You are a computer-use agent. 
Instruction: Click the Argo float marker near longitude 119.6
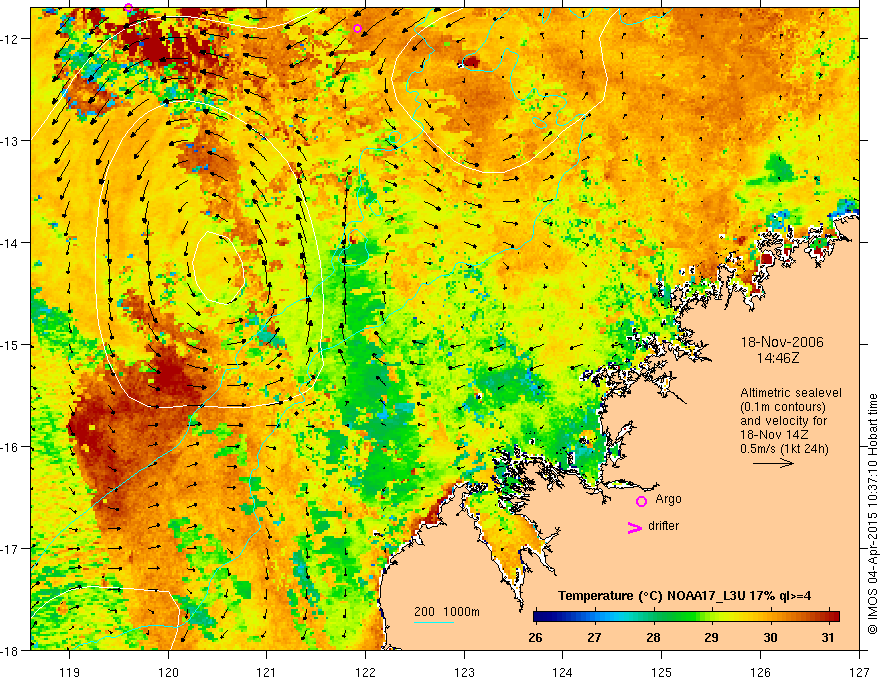tap(129, 8)
